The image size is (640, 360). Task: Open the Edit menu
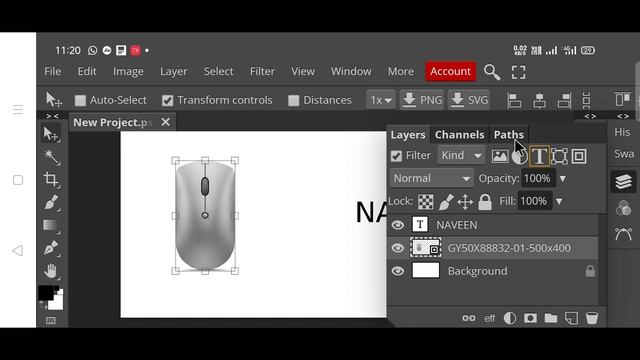(x=87, y=71)
